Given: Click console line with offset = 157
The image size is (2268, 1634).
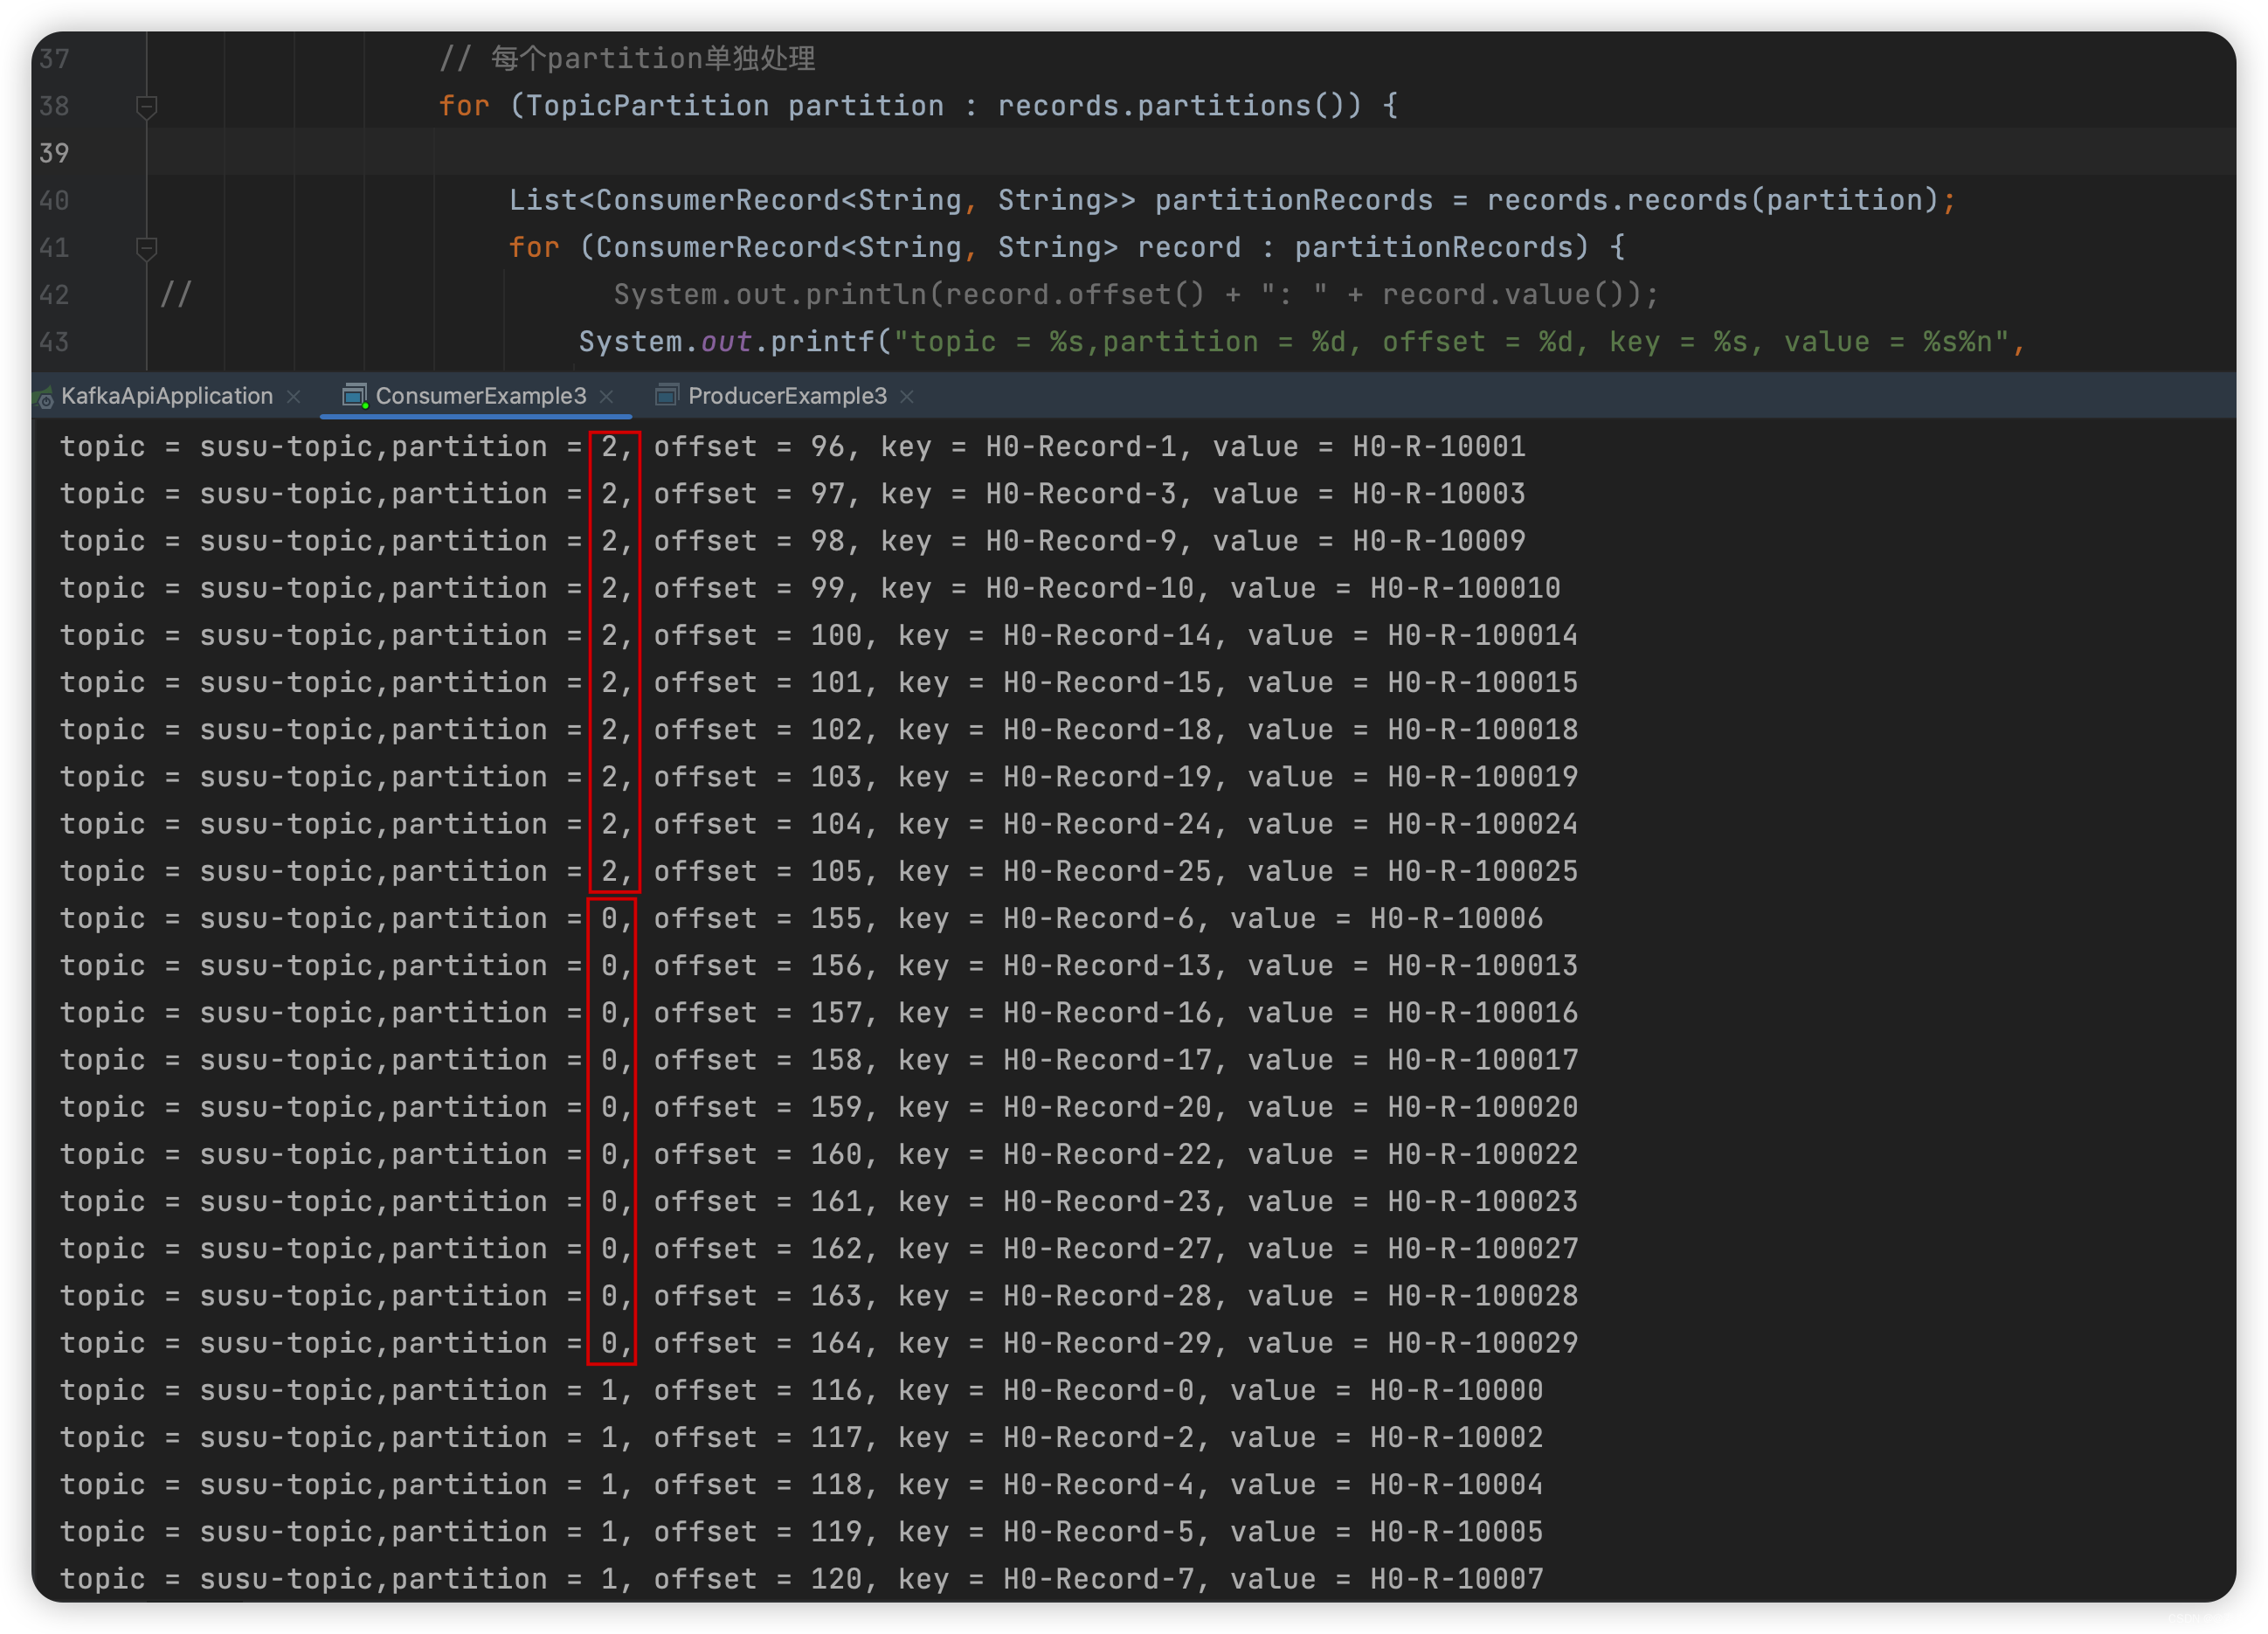Looking at the screenshot, I should pyautogui.click(x=819, y=1012).
